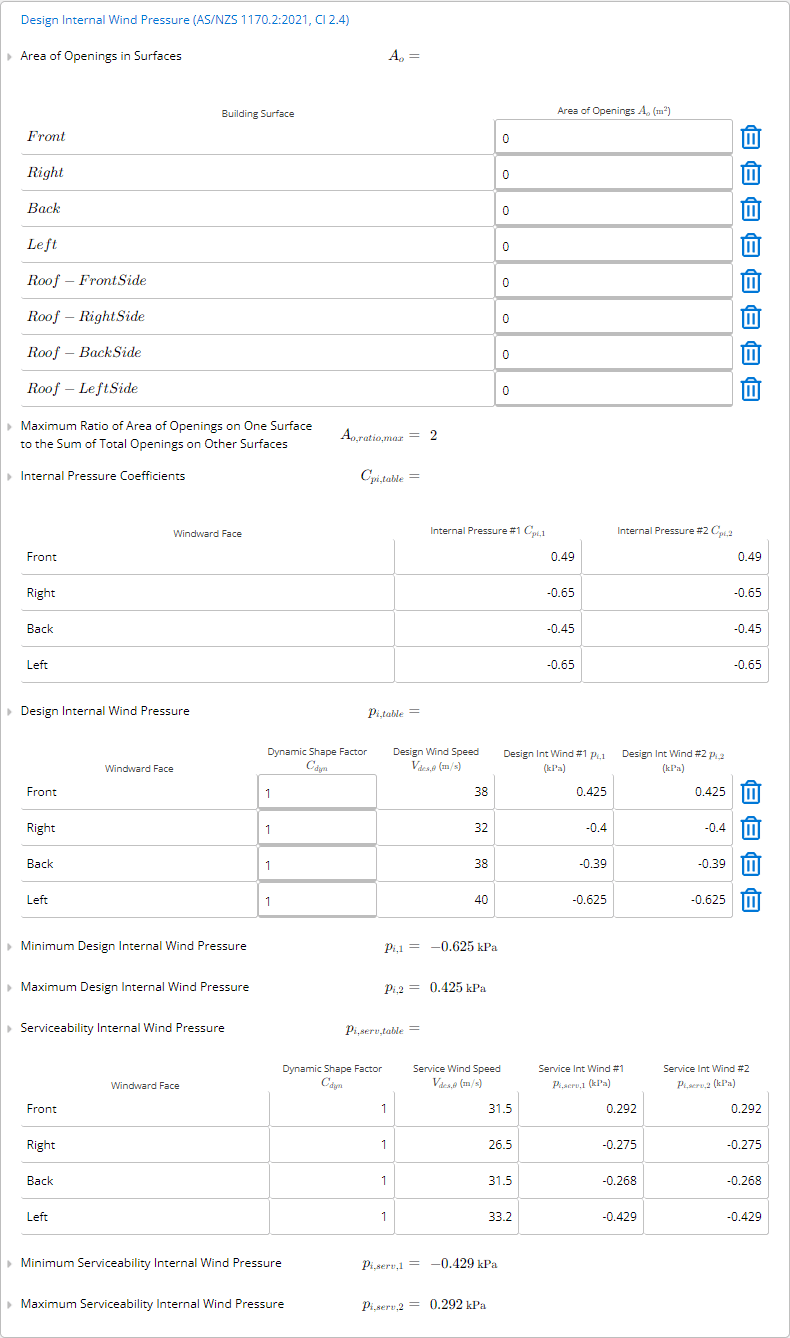This screenshot has height=1338, width=790.
Task: Click Building Surface column header
Action: click(x=258, y=114)
